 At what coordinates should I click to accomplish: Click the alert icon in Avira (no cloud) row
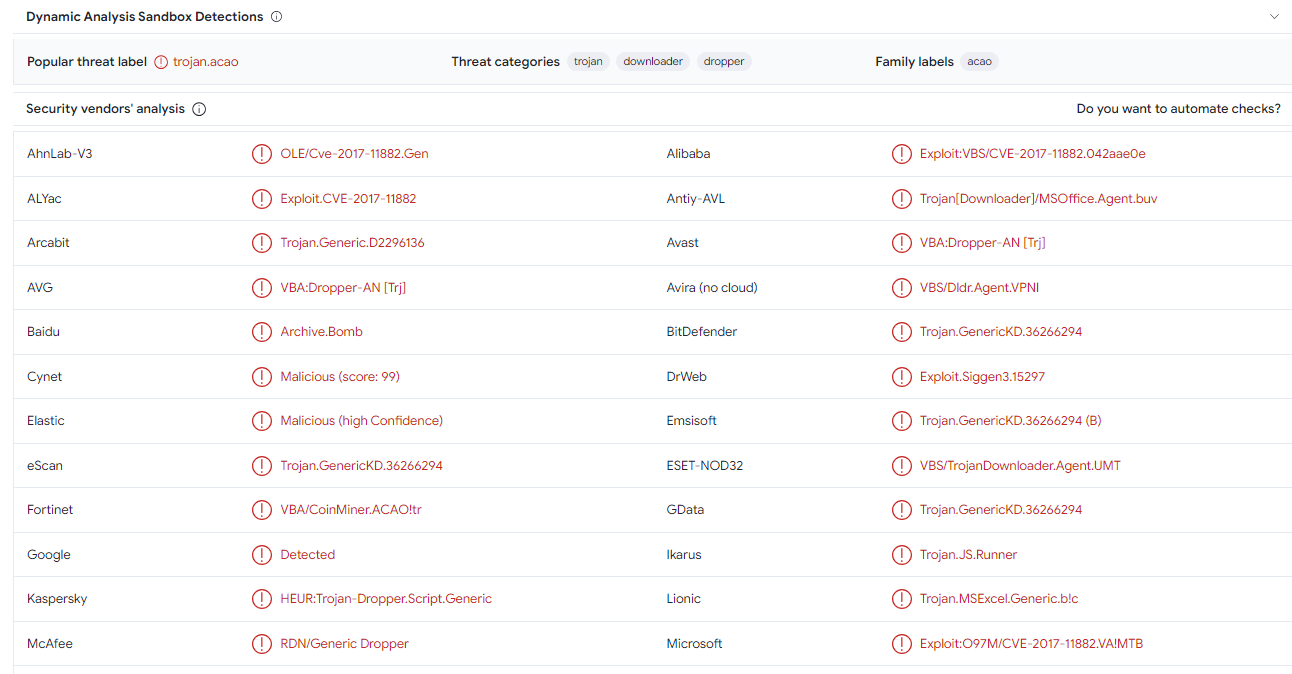point(901,288)
